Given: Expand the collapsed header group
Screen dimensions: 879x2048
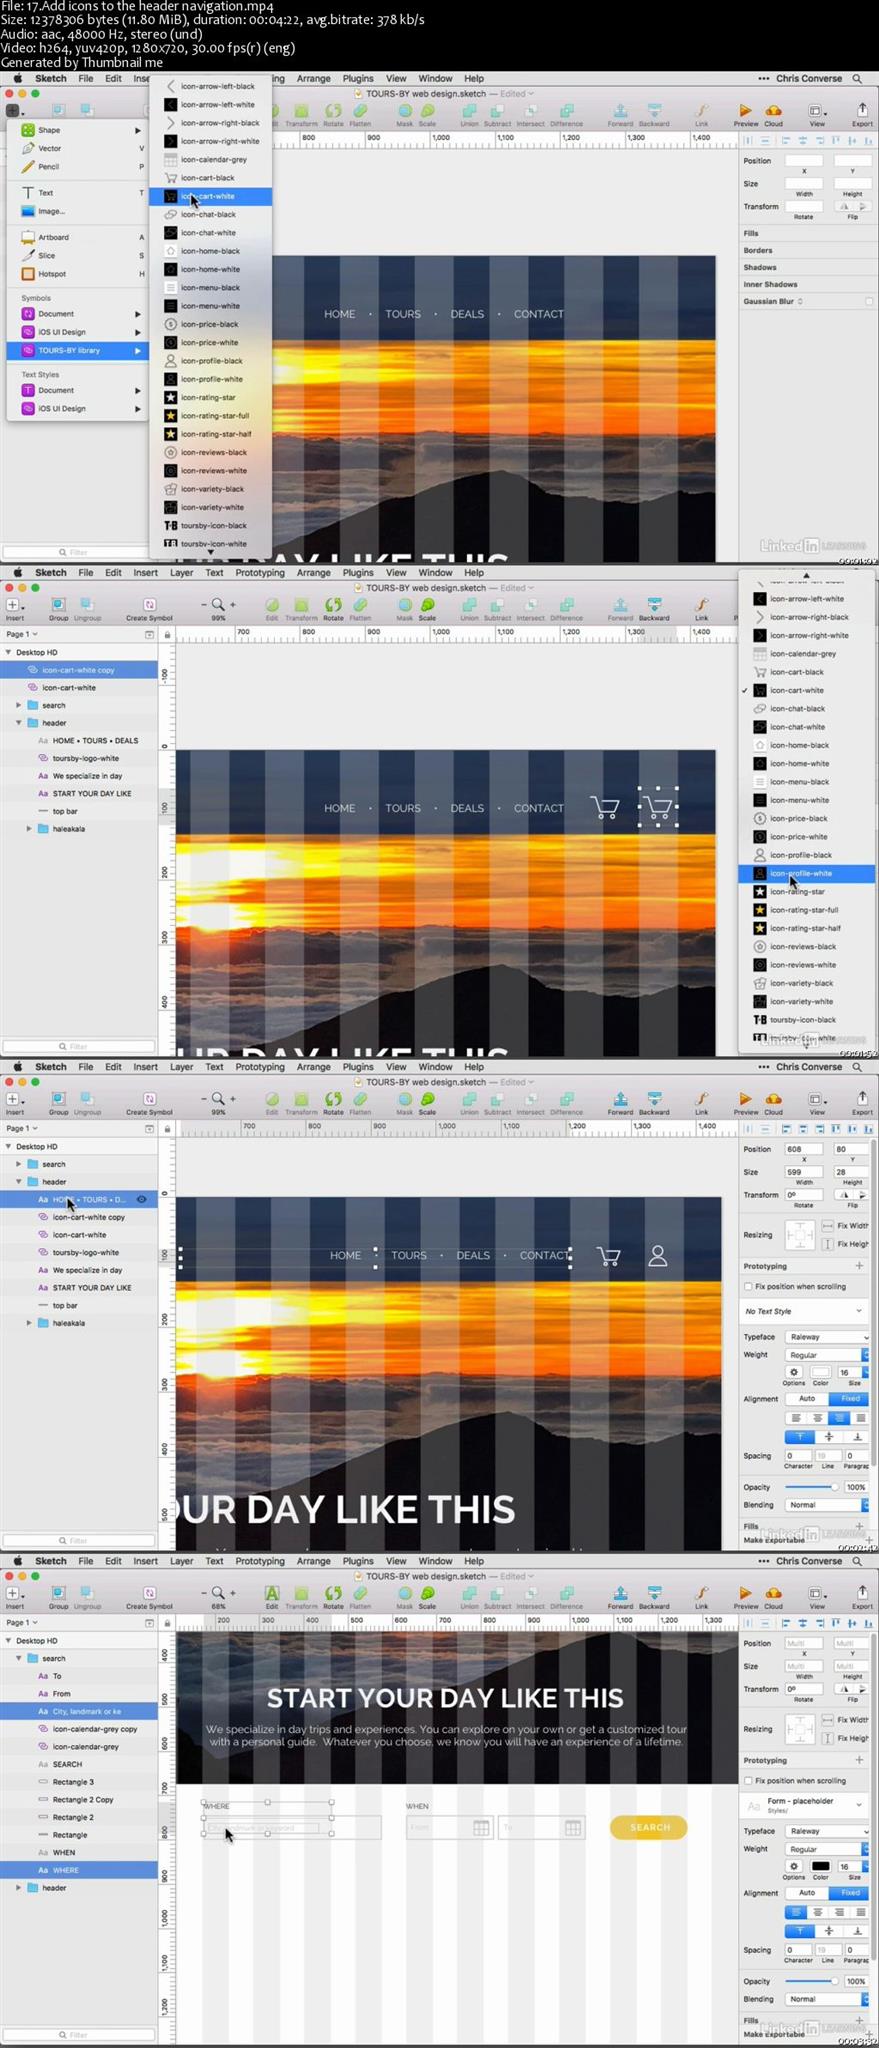Looking at the screenshot, I should 19,1888.
